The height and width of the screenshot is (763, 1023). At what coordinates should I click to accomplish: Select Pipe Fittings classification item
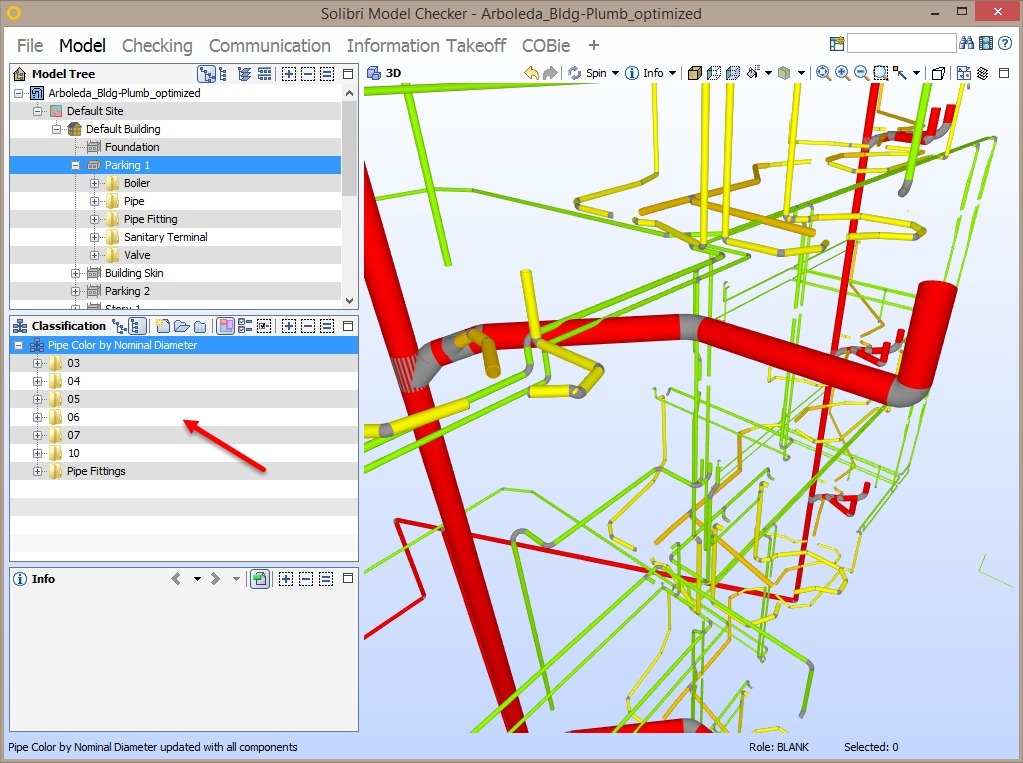point(96,471)
